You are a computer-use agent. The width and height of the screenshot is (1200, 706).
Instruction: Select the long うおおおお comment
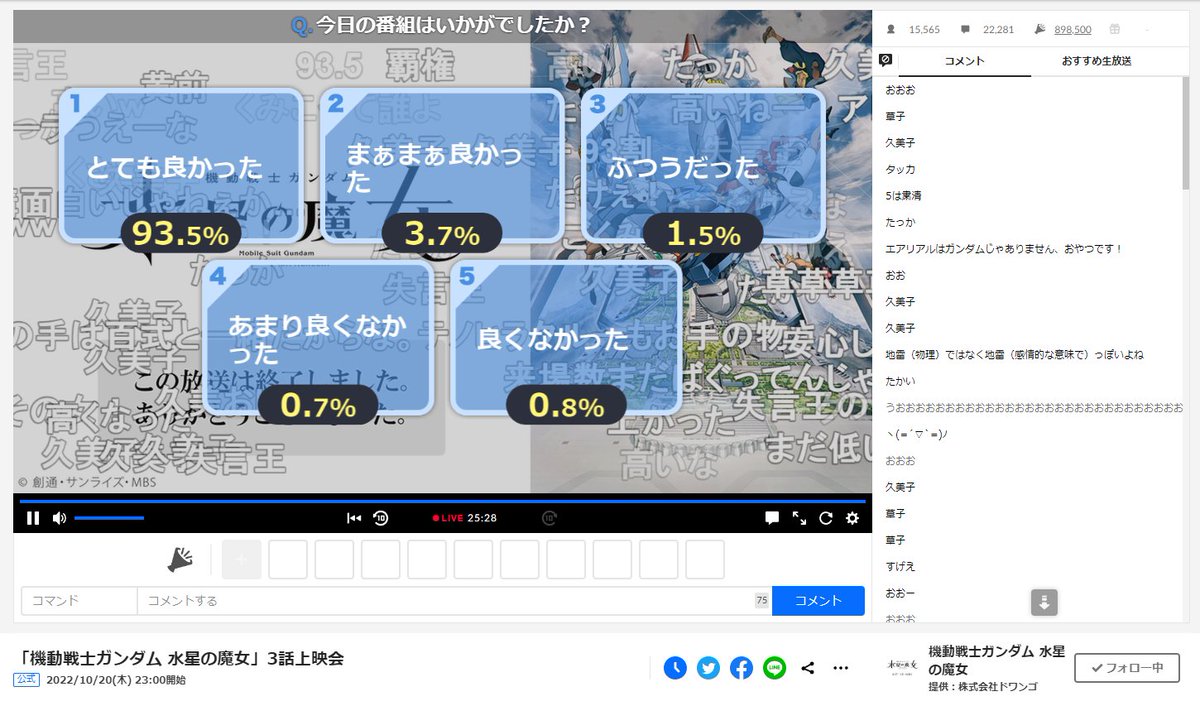click(x=1033, y=407)
